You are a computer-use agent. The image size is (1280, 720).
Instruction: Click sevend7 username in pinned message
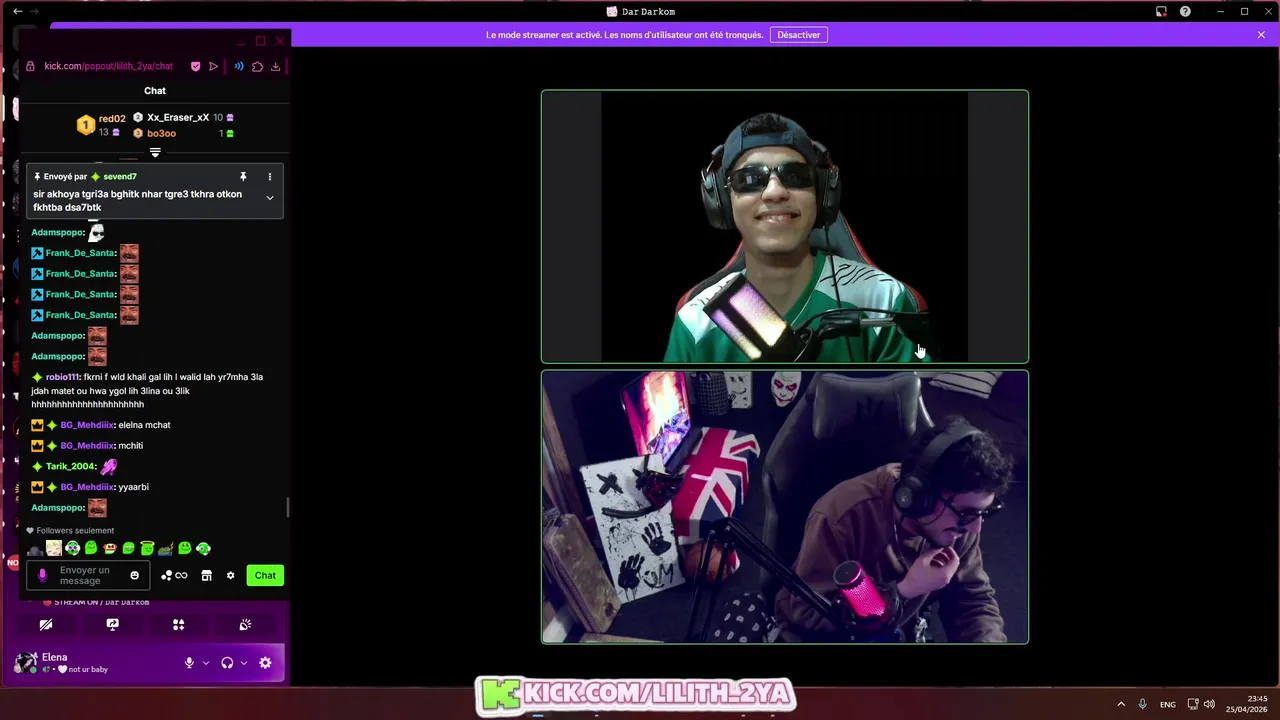coord(120,176)
